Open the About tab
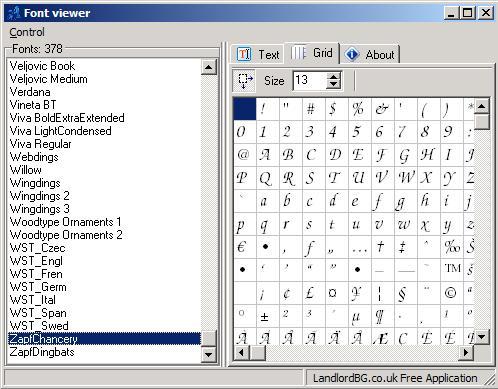 click(x=370, y=54)
